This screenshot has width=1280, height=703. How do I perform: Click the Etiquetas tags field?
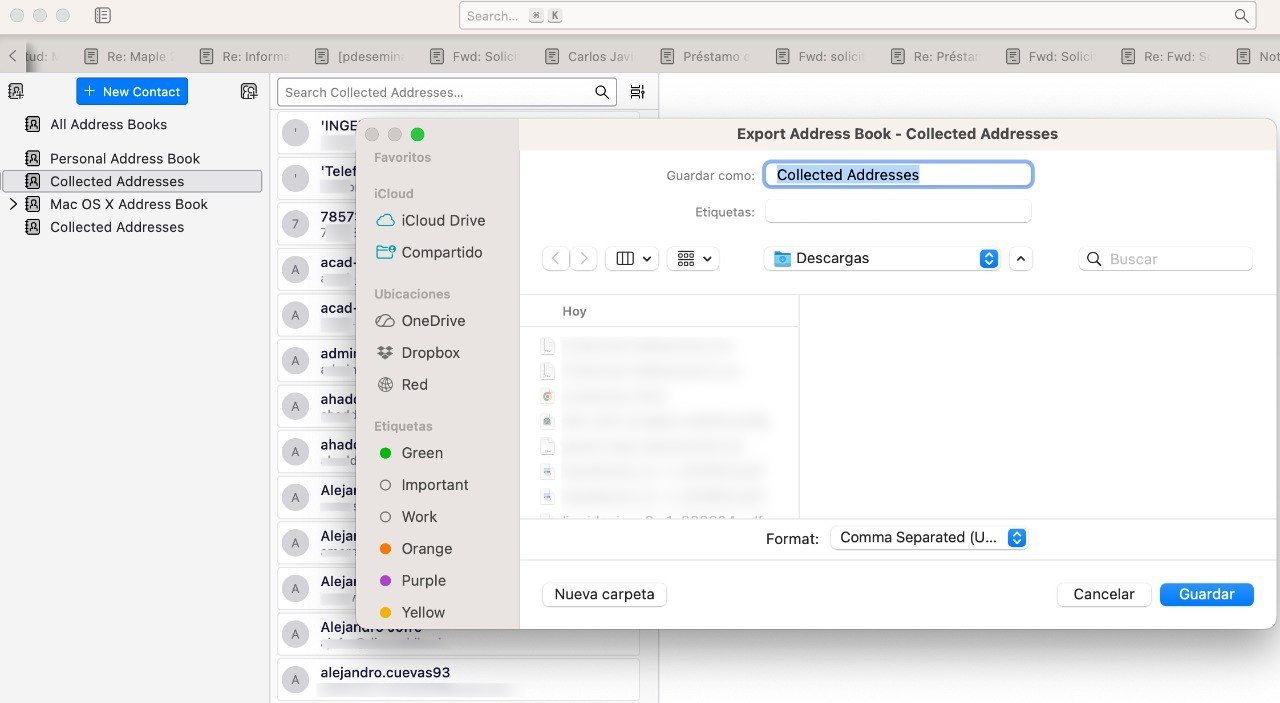point(898,212)
